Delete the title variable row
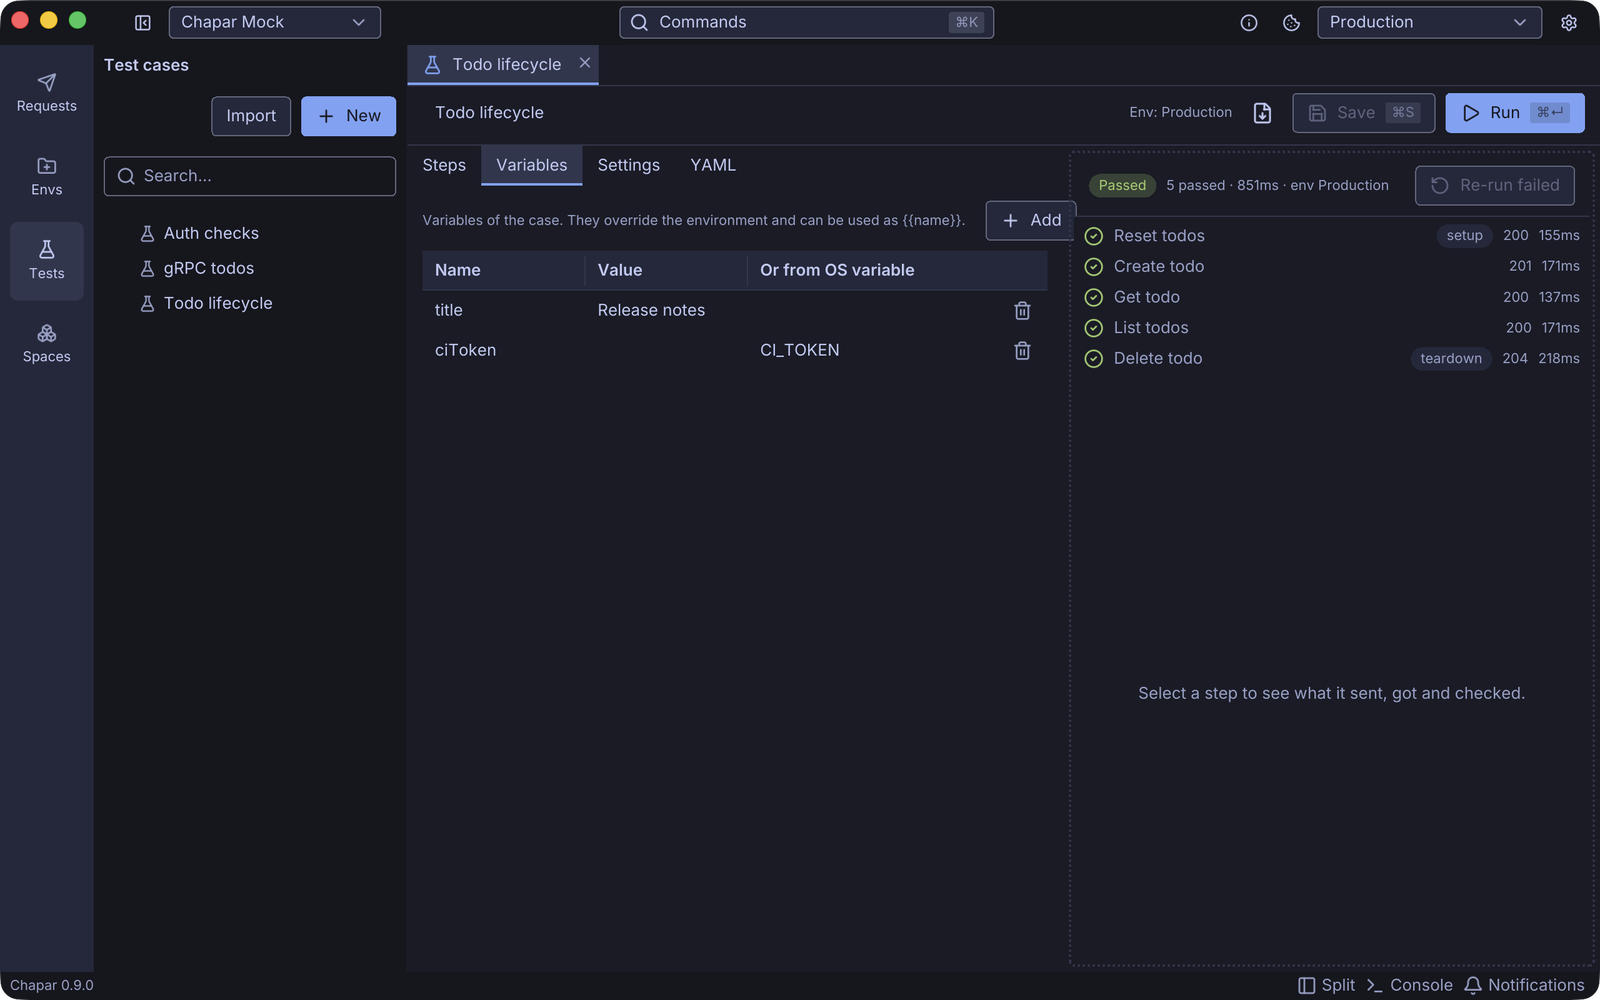Screen dimensions: 1600x1000 1022,311
